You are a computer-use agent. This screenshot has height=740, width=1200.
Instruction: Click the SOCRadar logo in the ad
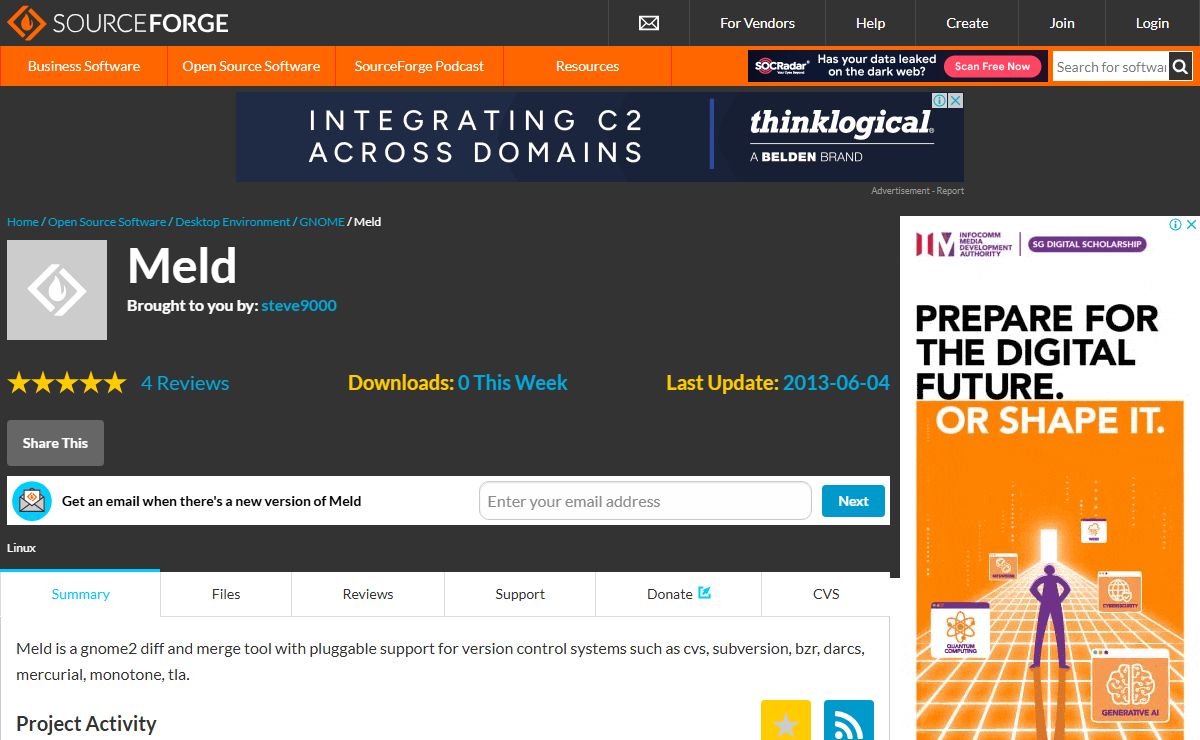(x=781, y=66)
